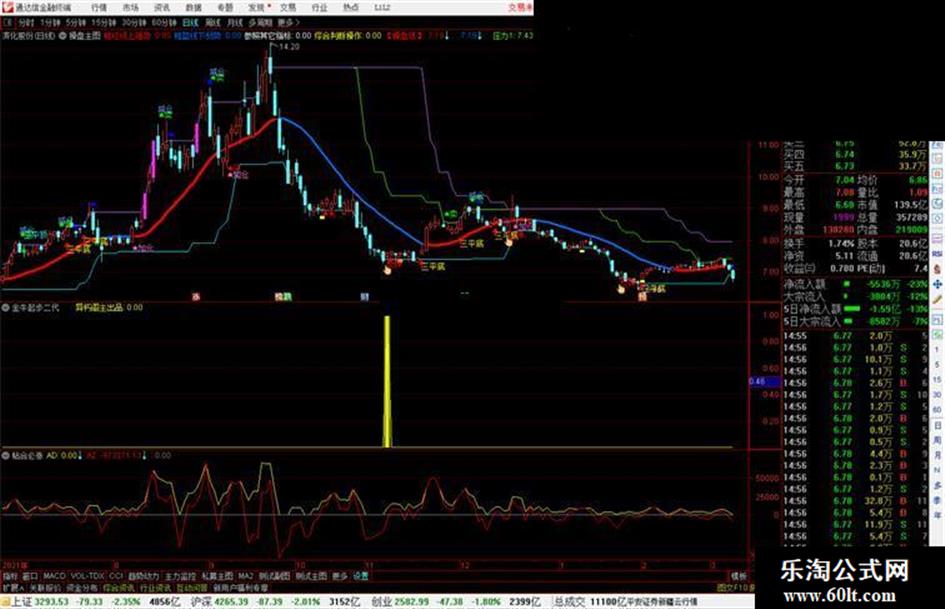
Task: Open the 互动问答 tab
Action: [192, 587]
